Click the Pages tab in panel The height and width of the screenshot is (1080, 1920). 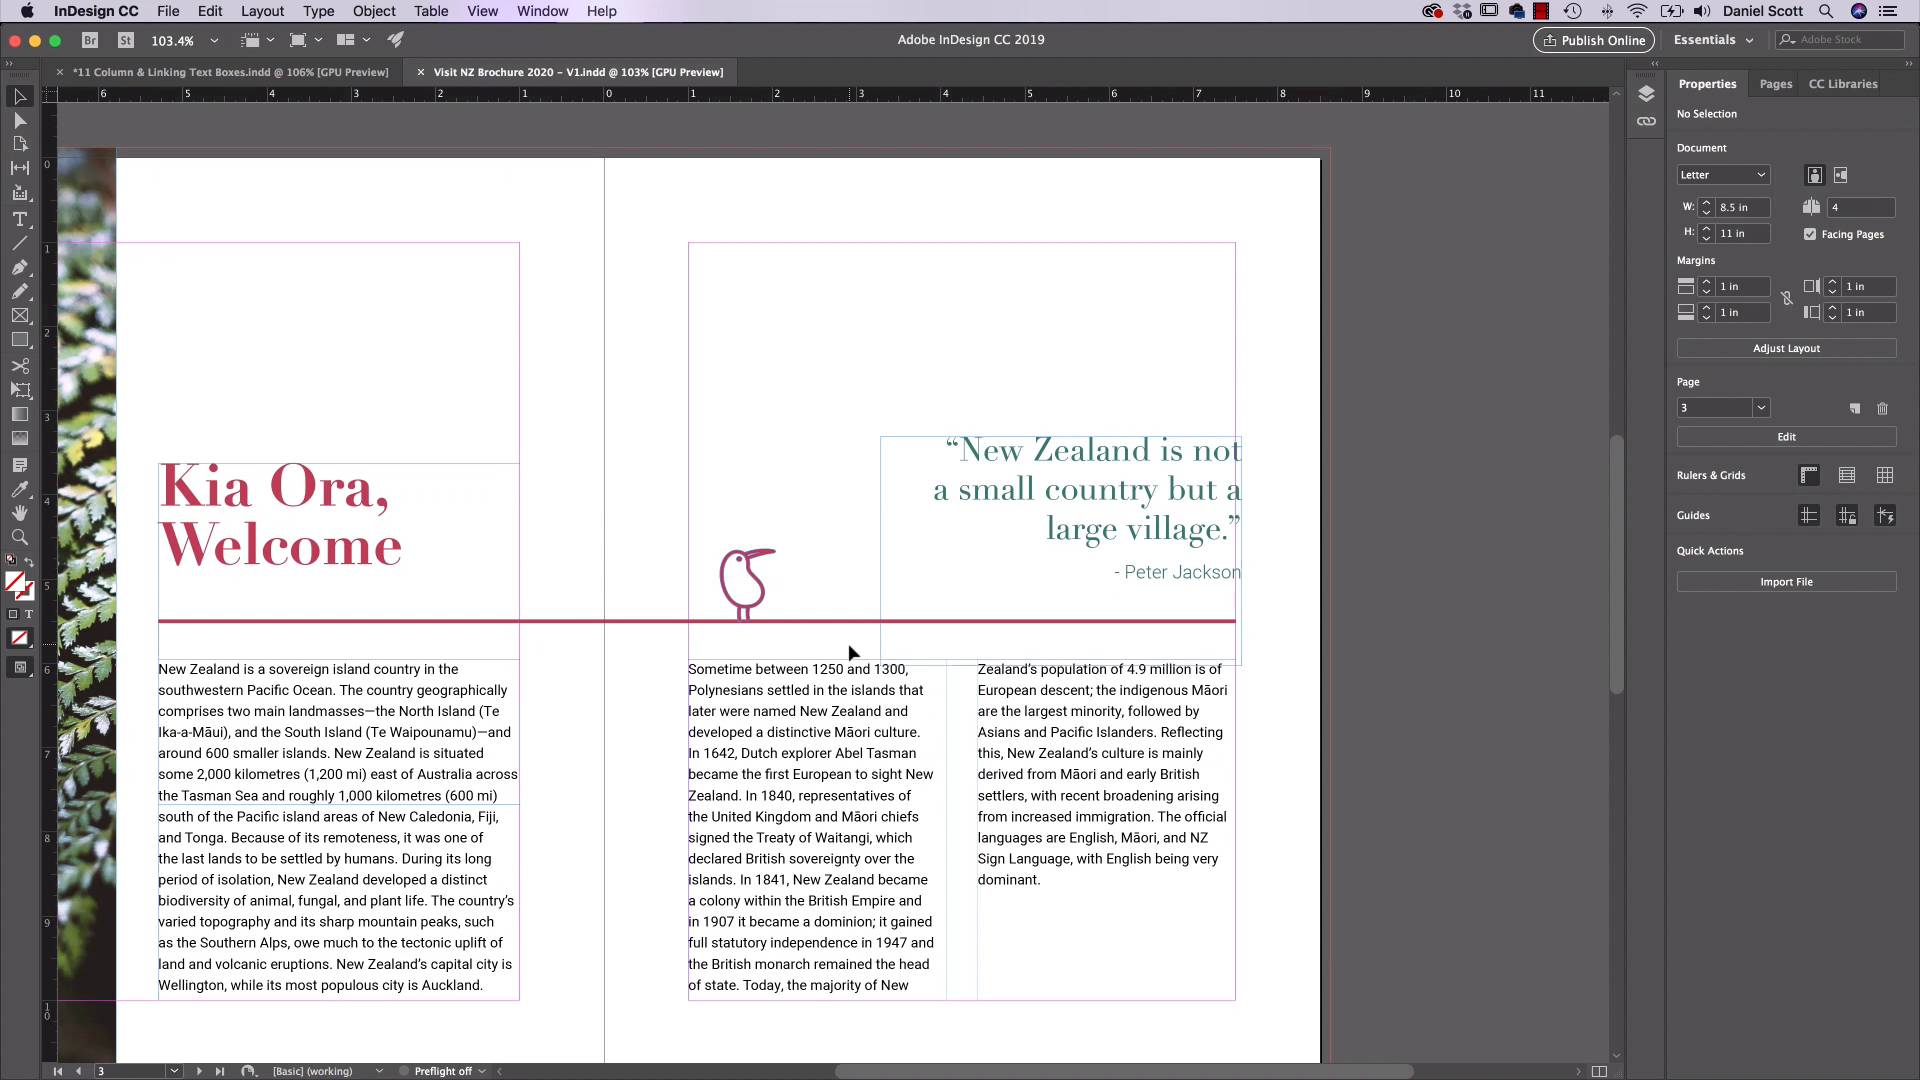click(x=1776, y=83)
